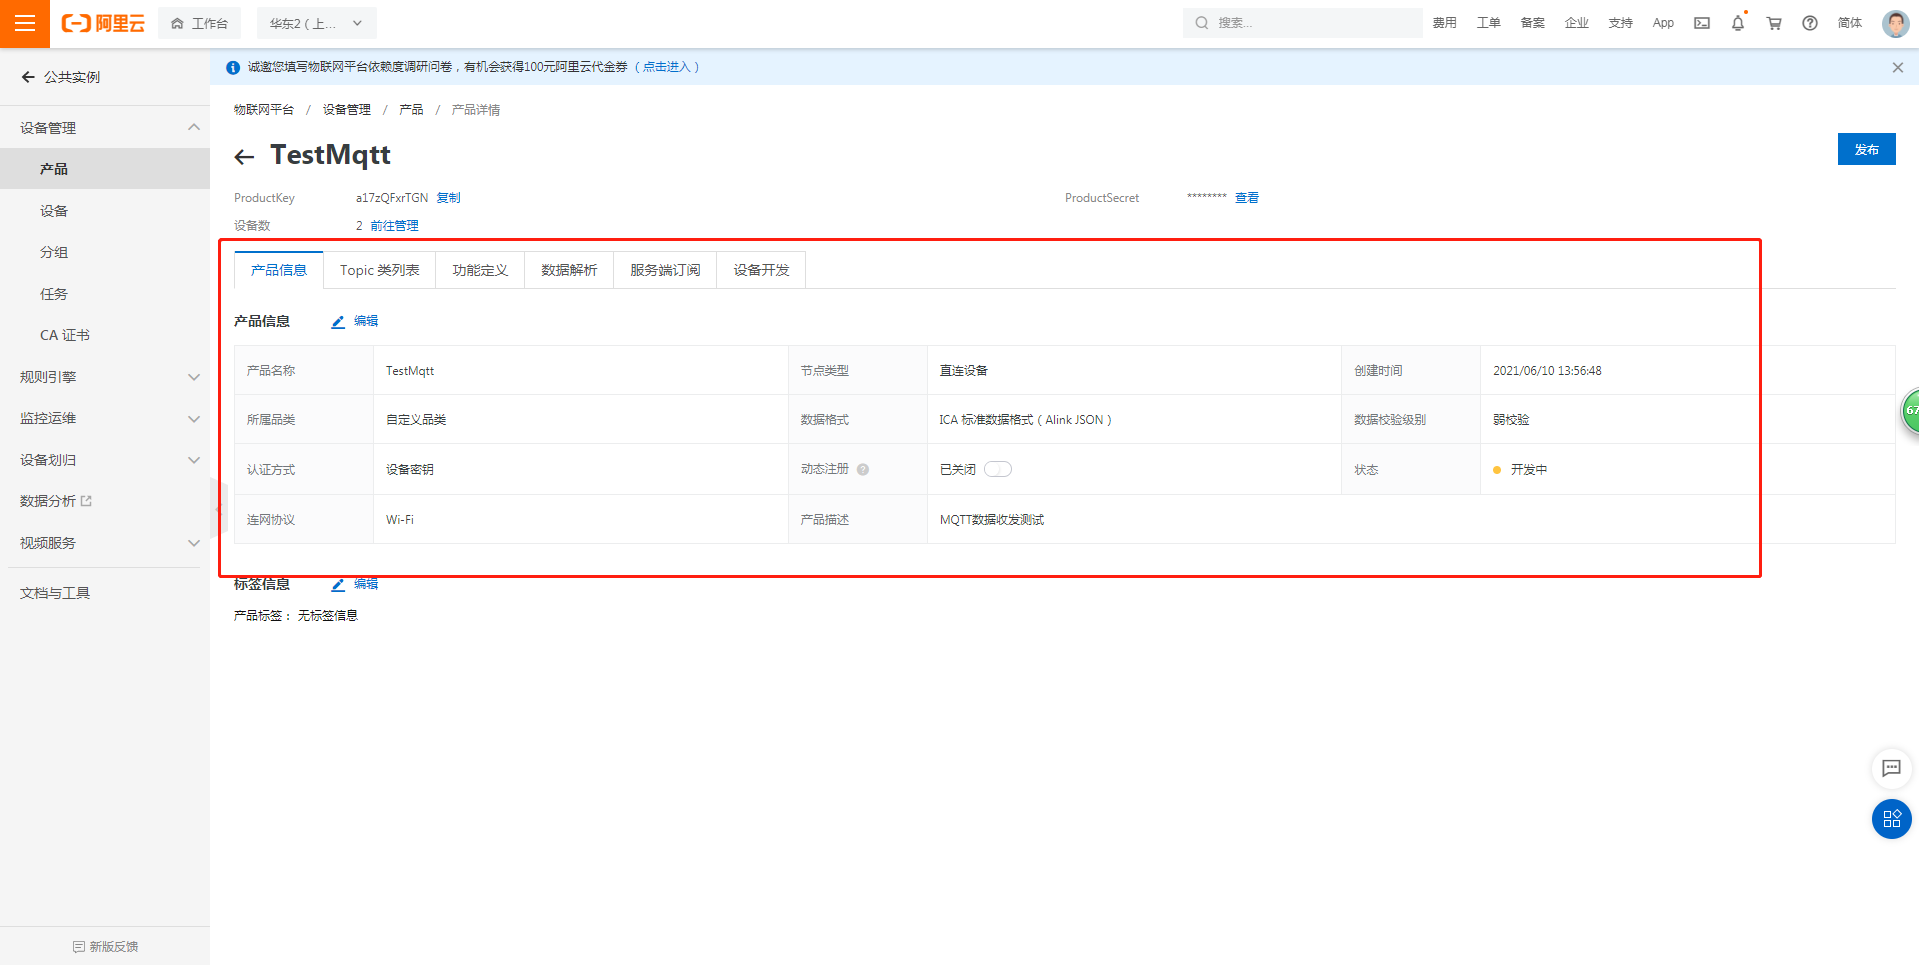1919x965 pixels.
Task: Click 物联网平台 breadcrumb
Action: tap(264, 110)
